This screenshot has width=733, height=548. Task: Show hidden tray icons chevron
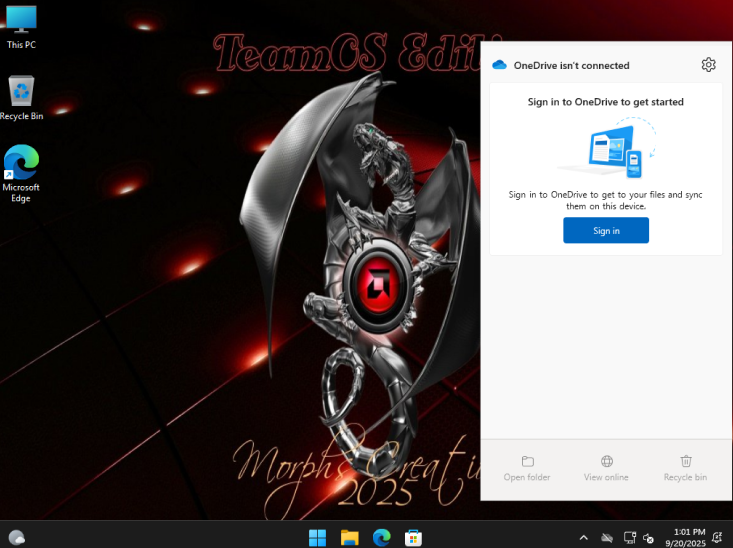coord(583,538)
